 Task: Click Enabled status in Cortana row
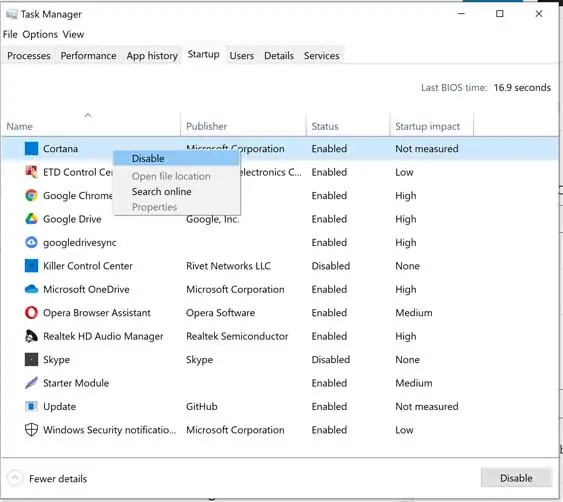[x=329, y=149]
